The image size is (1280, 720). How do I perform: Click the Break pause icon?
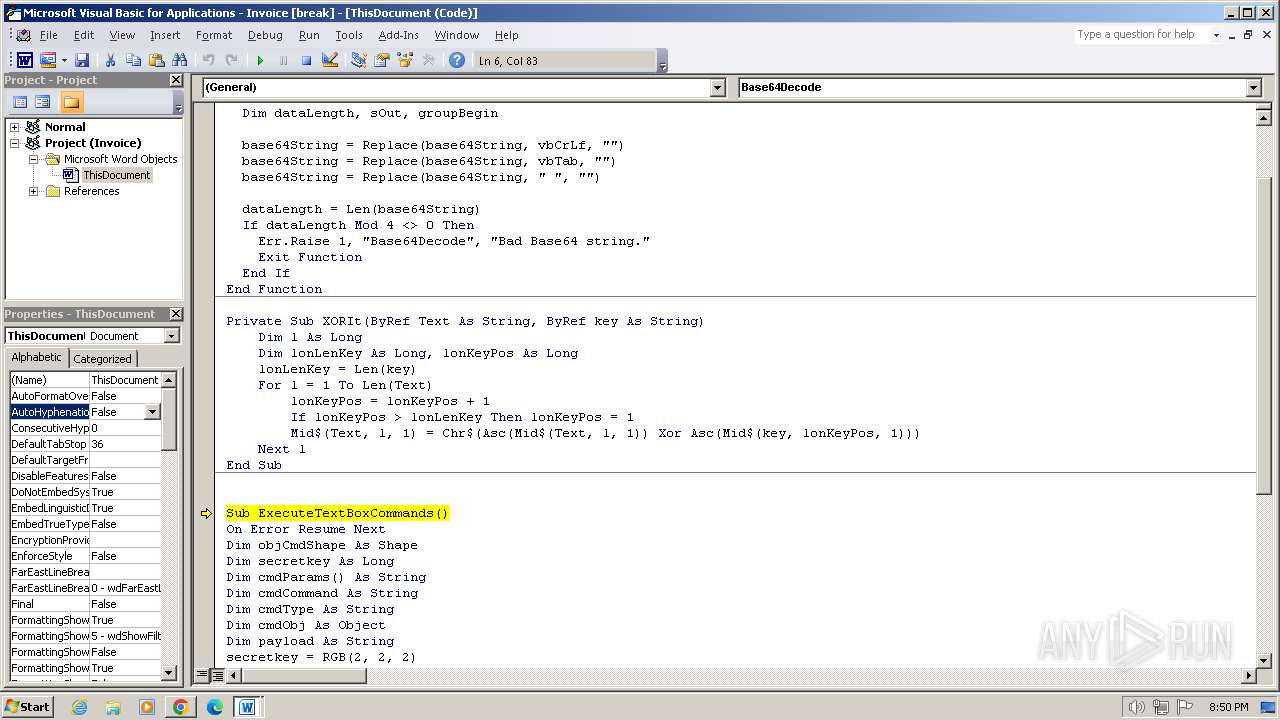pos(283,61)
